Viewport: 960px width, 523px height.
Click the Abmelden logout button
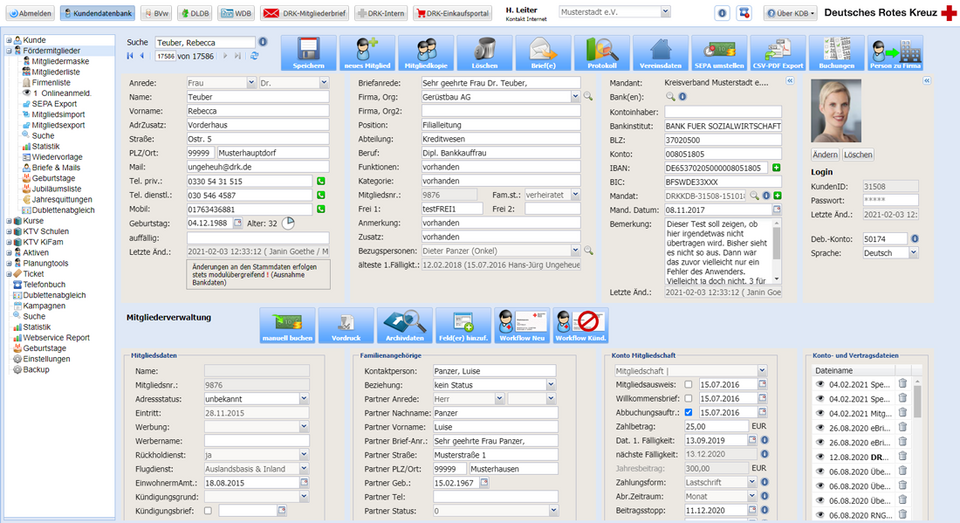click(x=29, y=13)
